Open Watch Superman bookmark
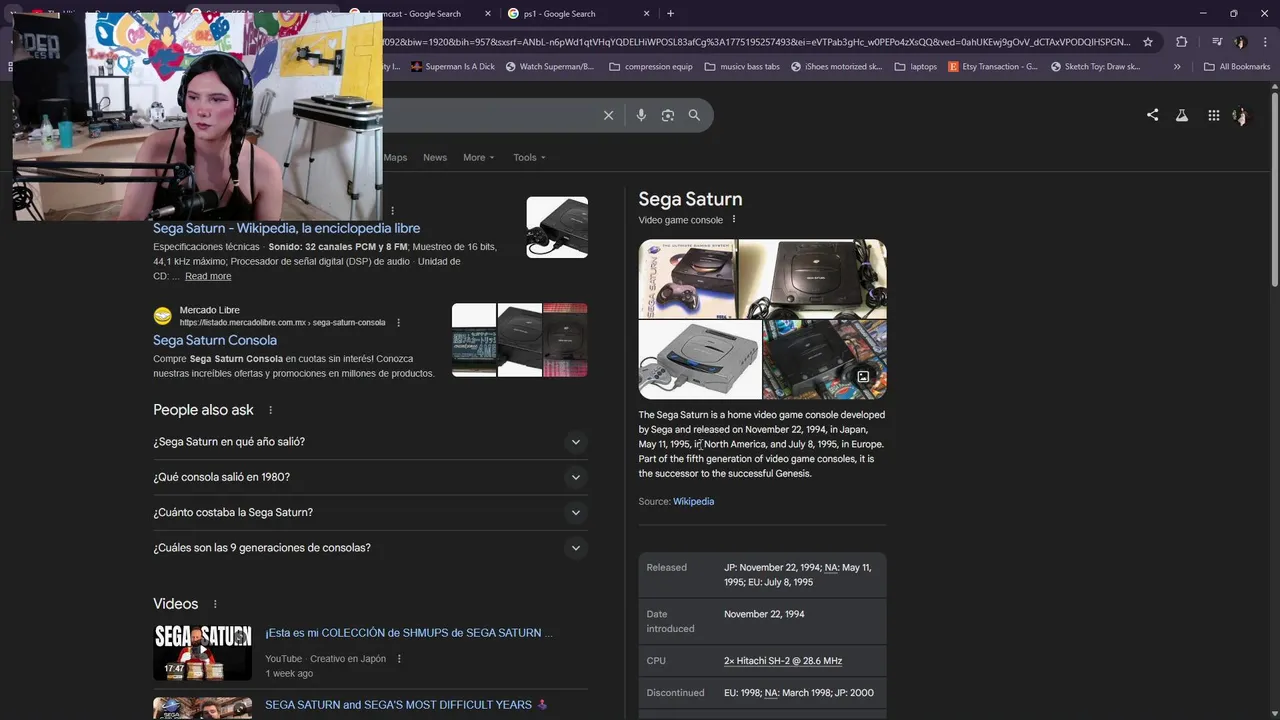 pos(549,67)
